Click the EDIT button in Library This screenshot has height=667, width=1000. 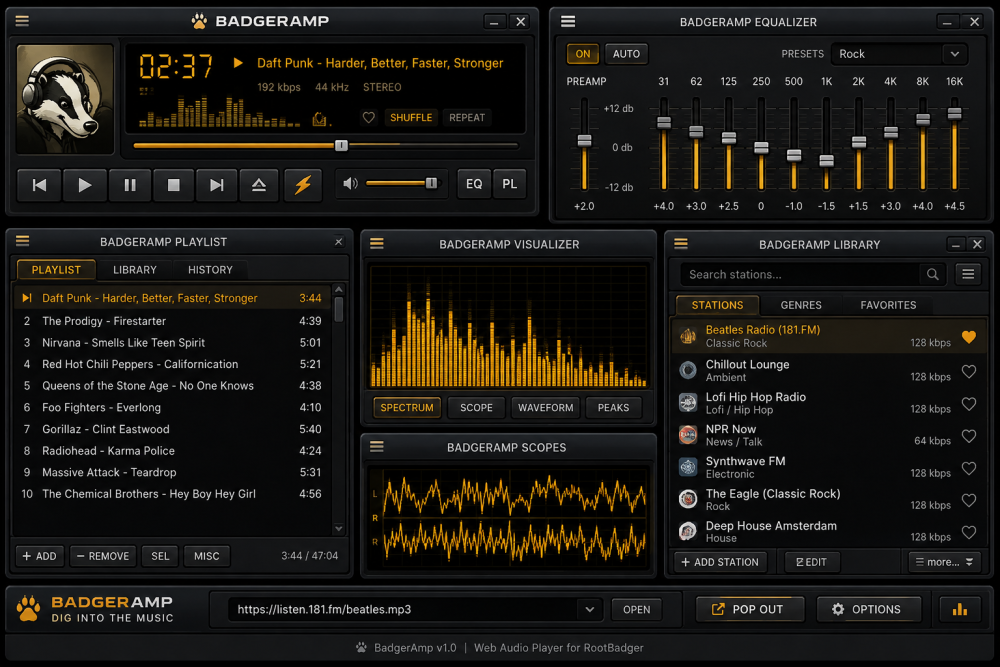[811, 562]
